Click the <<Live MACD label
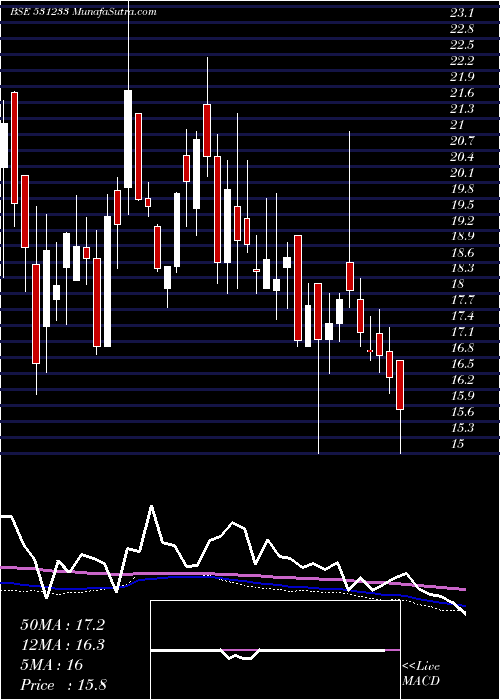This screenshot has height=700, width=500. tap(421, 674)
